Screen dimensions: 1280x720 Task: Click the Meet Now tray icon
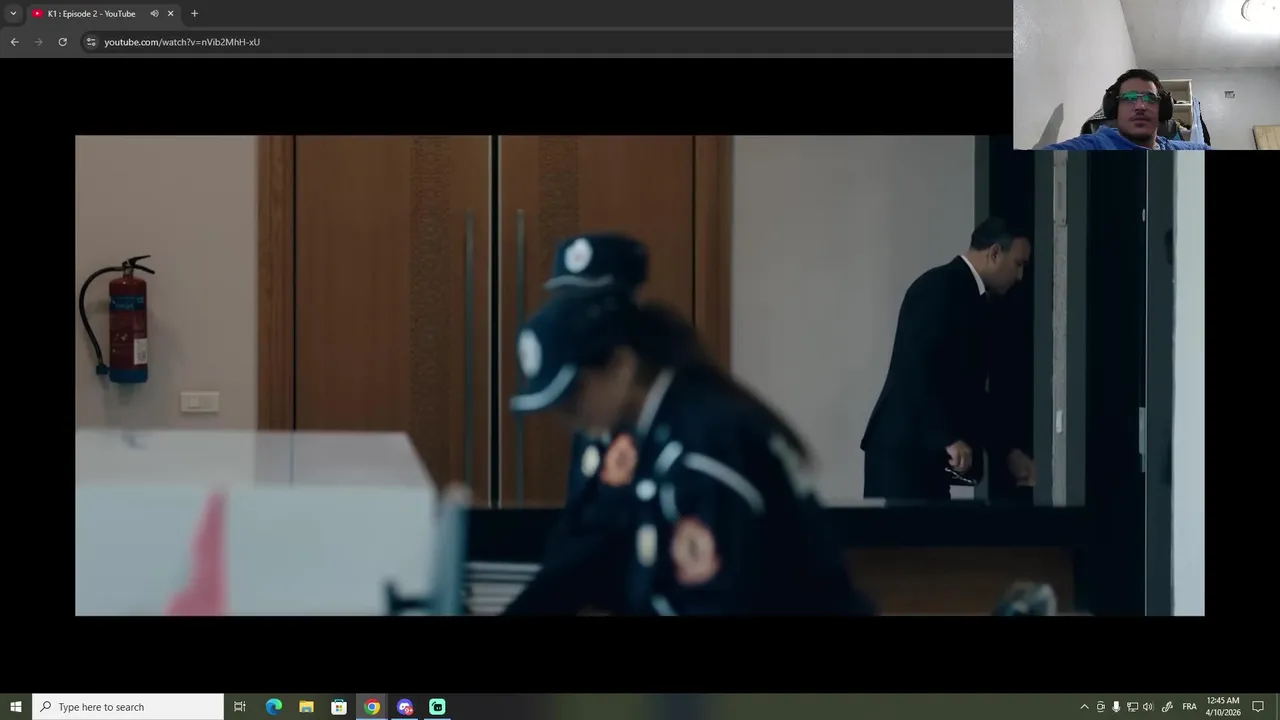(x=1101, y=707)
